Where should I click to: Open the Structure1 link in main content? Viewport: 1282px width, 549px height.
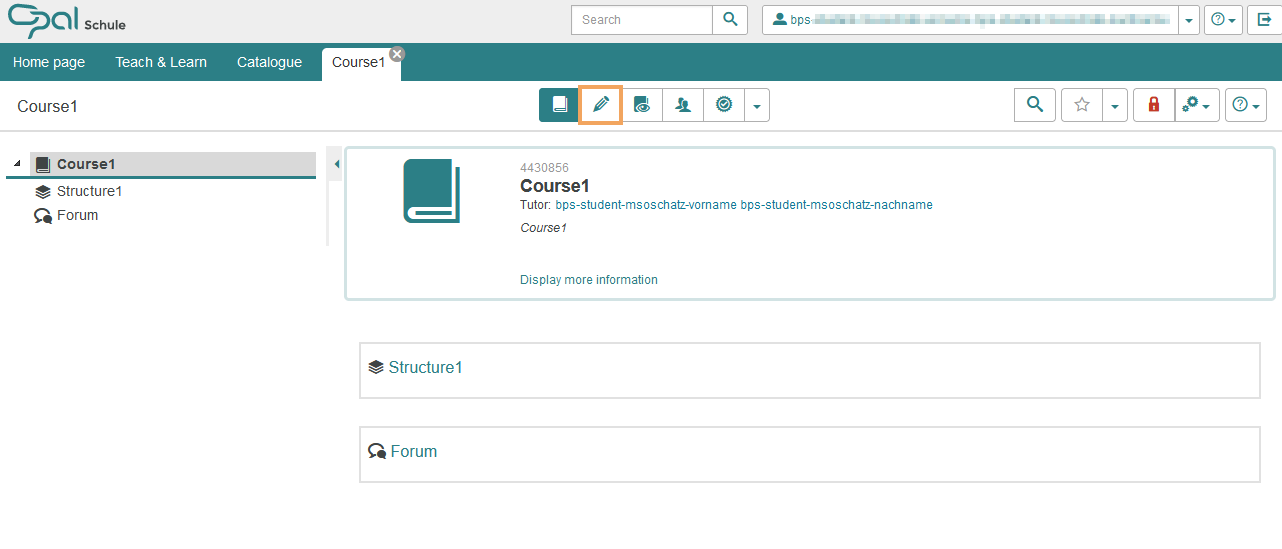(x=425, y=367)
